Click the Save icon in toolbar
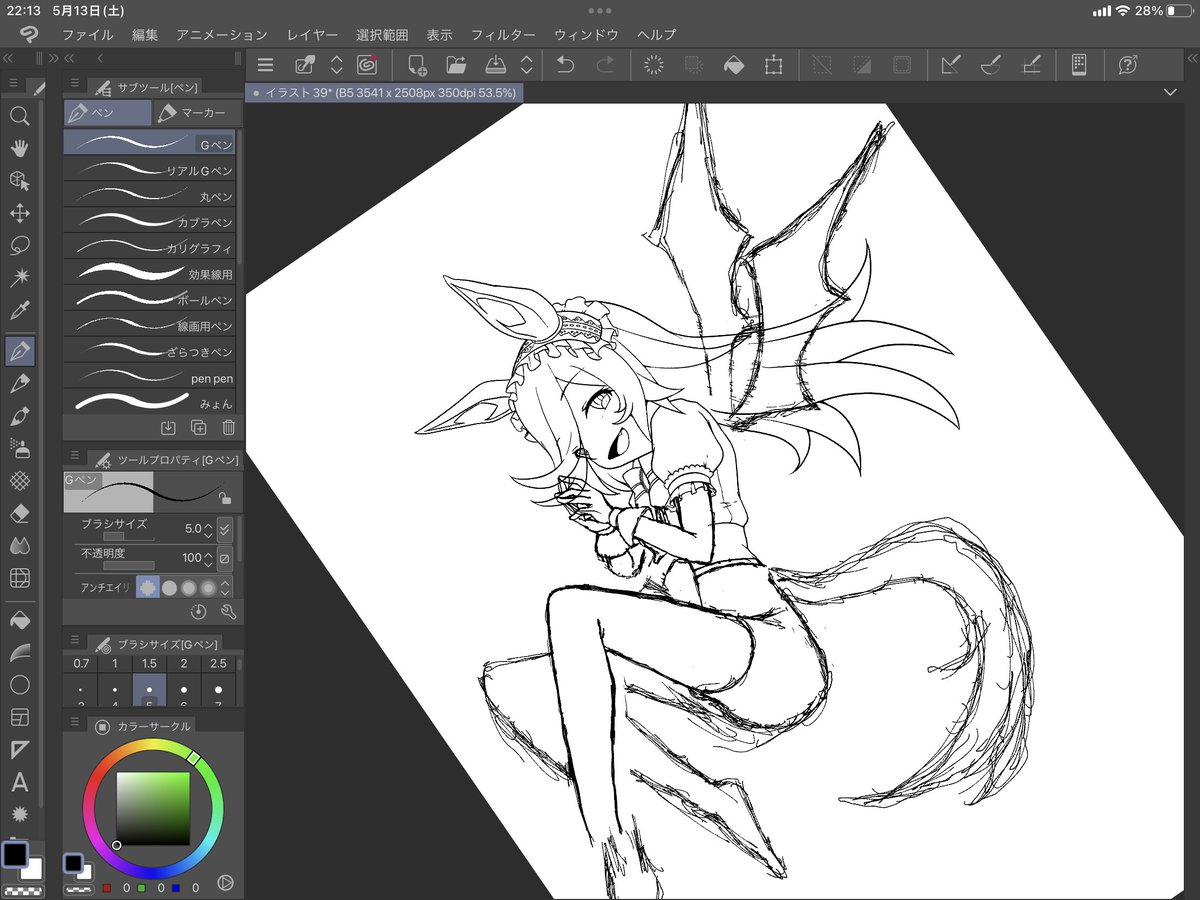The height and width of the screenshot is (900, 1200). click(496, 66)
